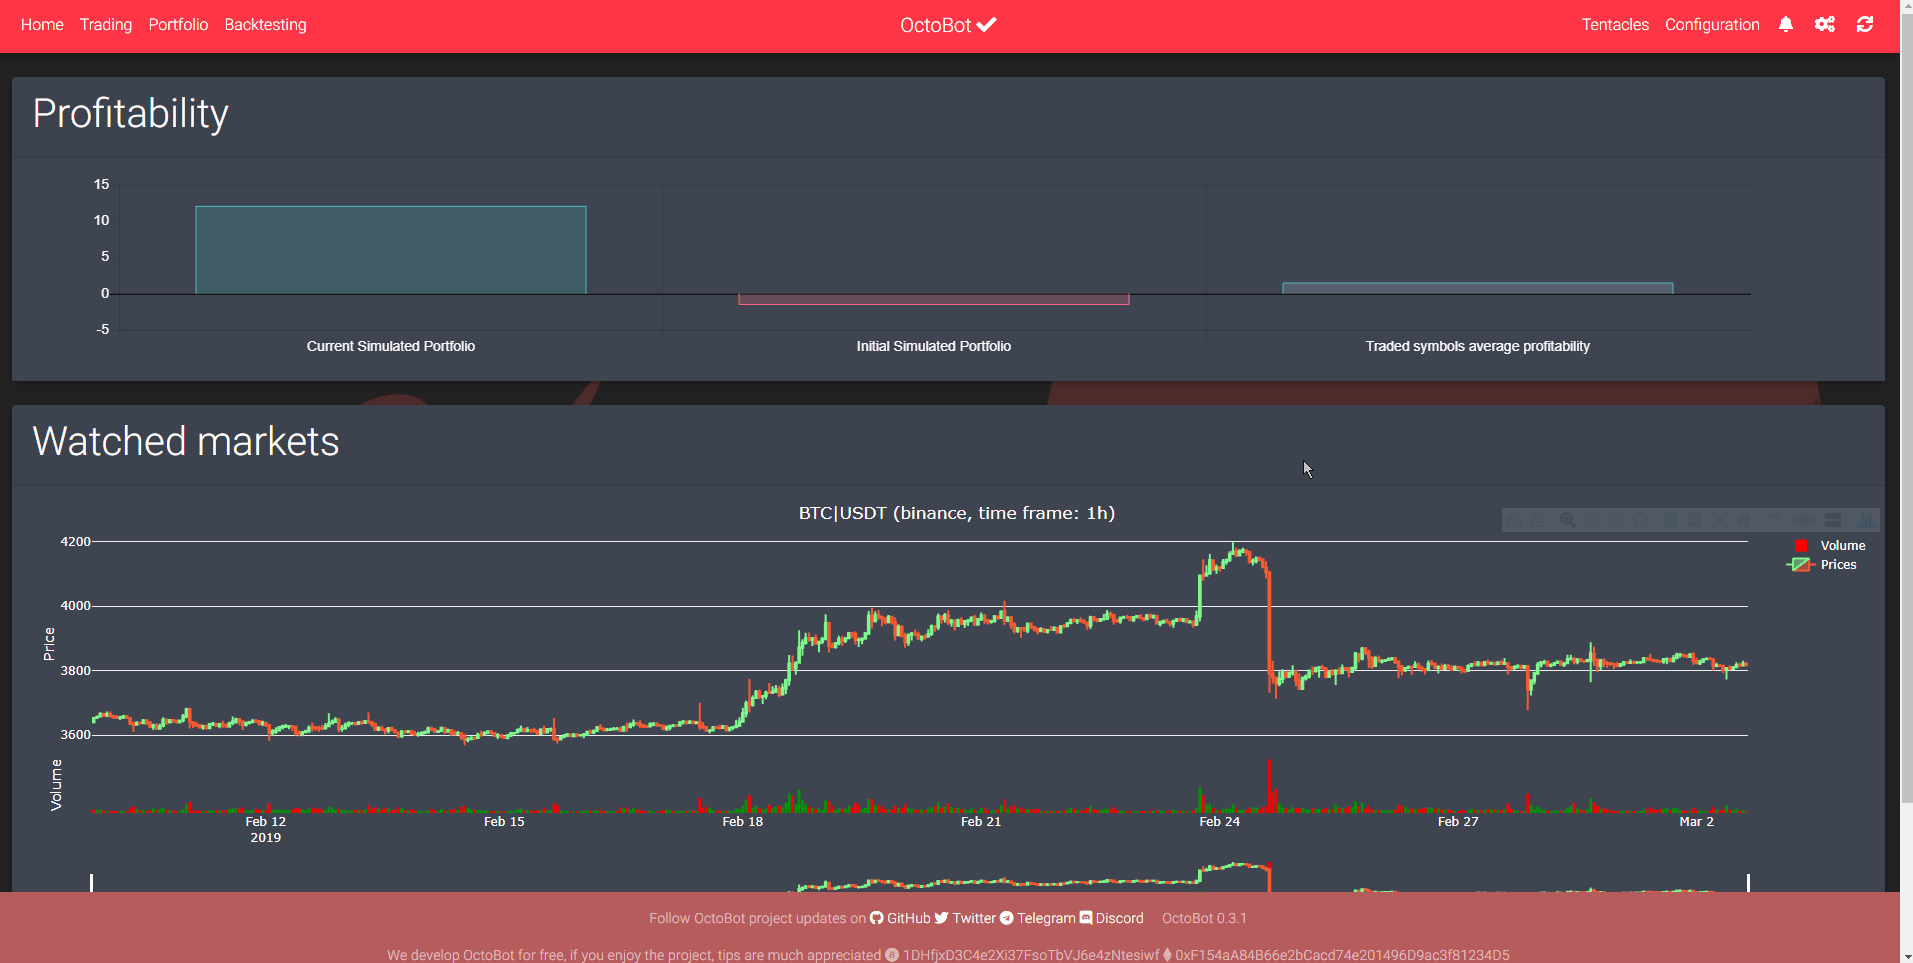Click the gears commands icon in navbar

(x=1824, y=25)
